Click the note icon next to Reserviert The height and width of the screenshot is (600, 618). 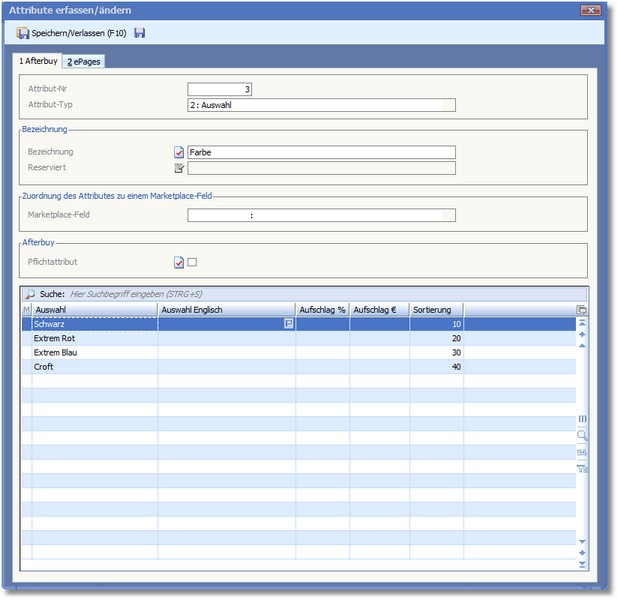click(179, 168)
